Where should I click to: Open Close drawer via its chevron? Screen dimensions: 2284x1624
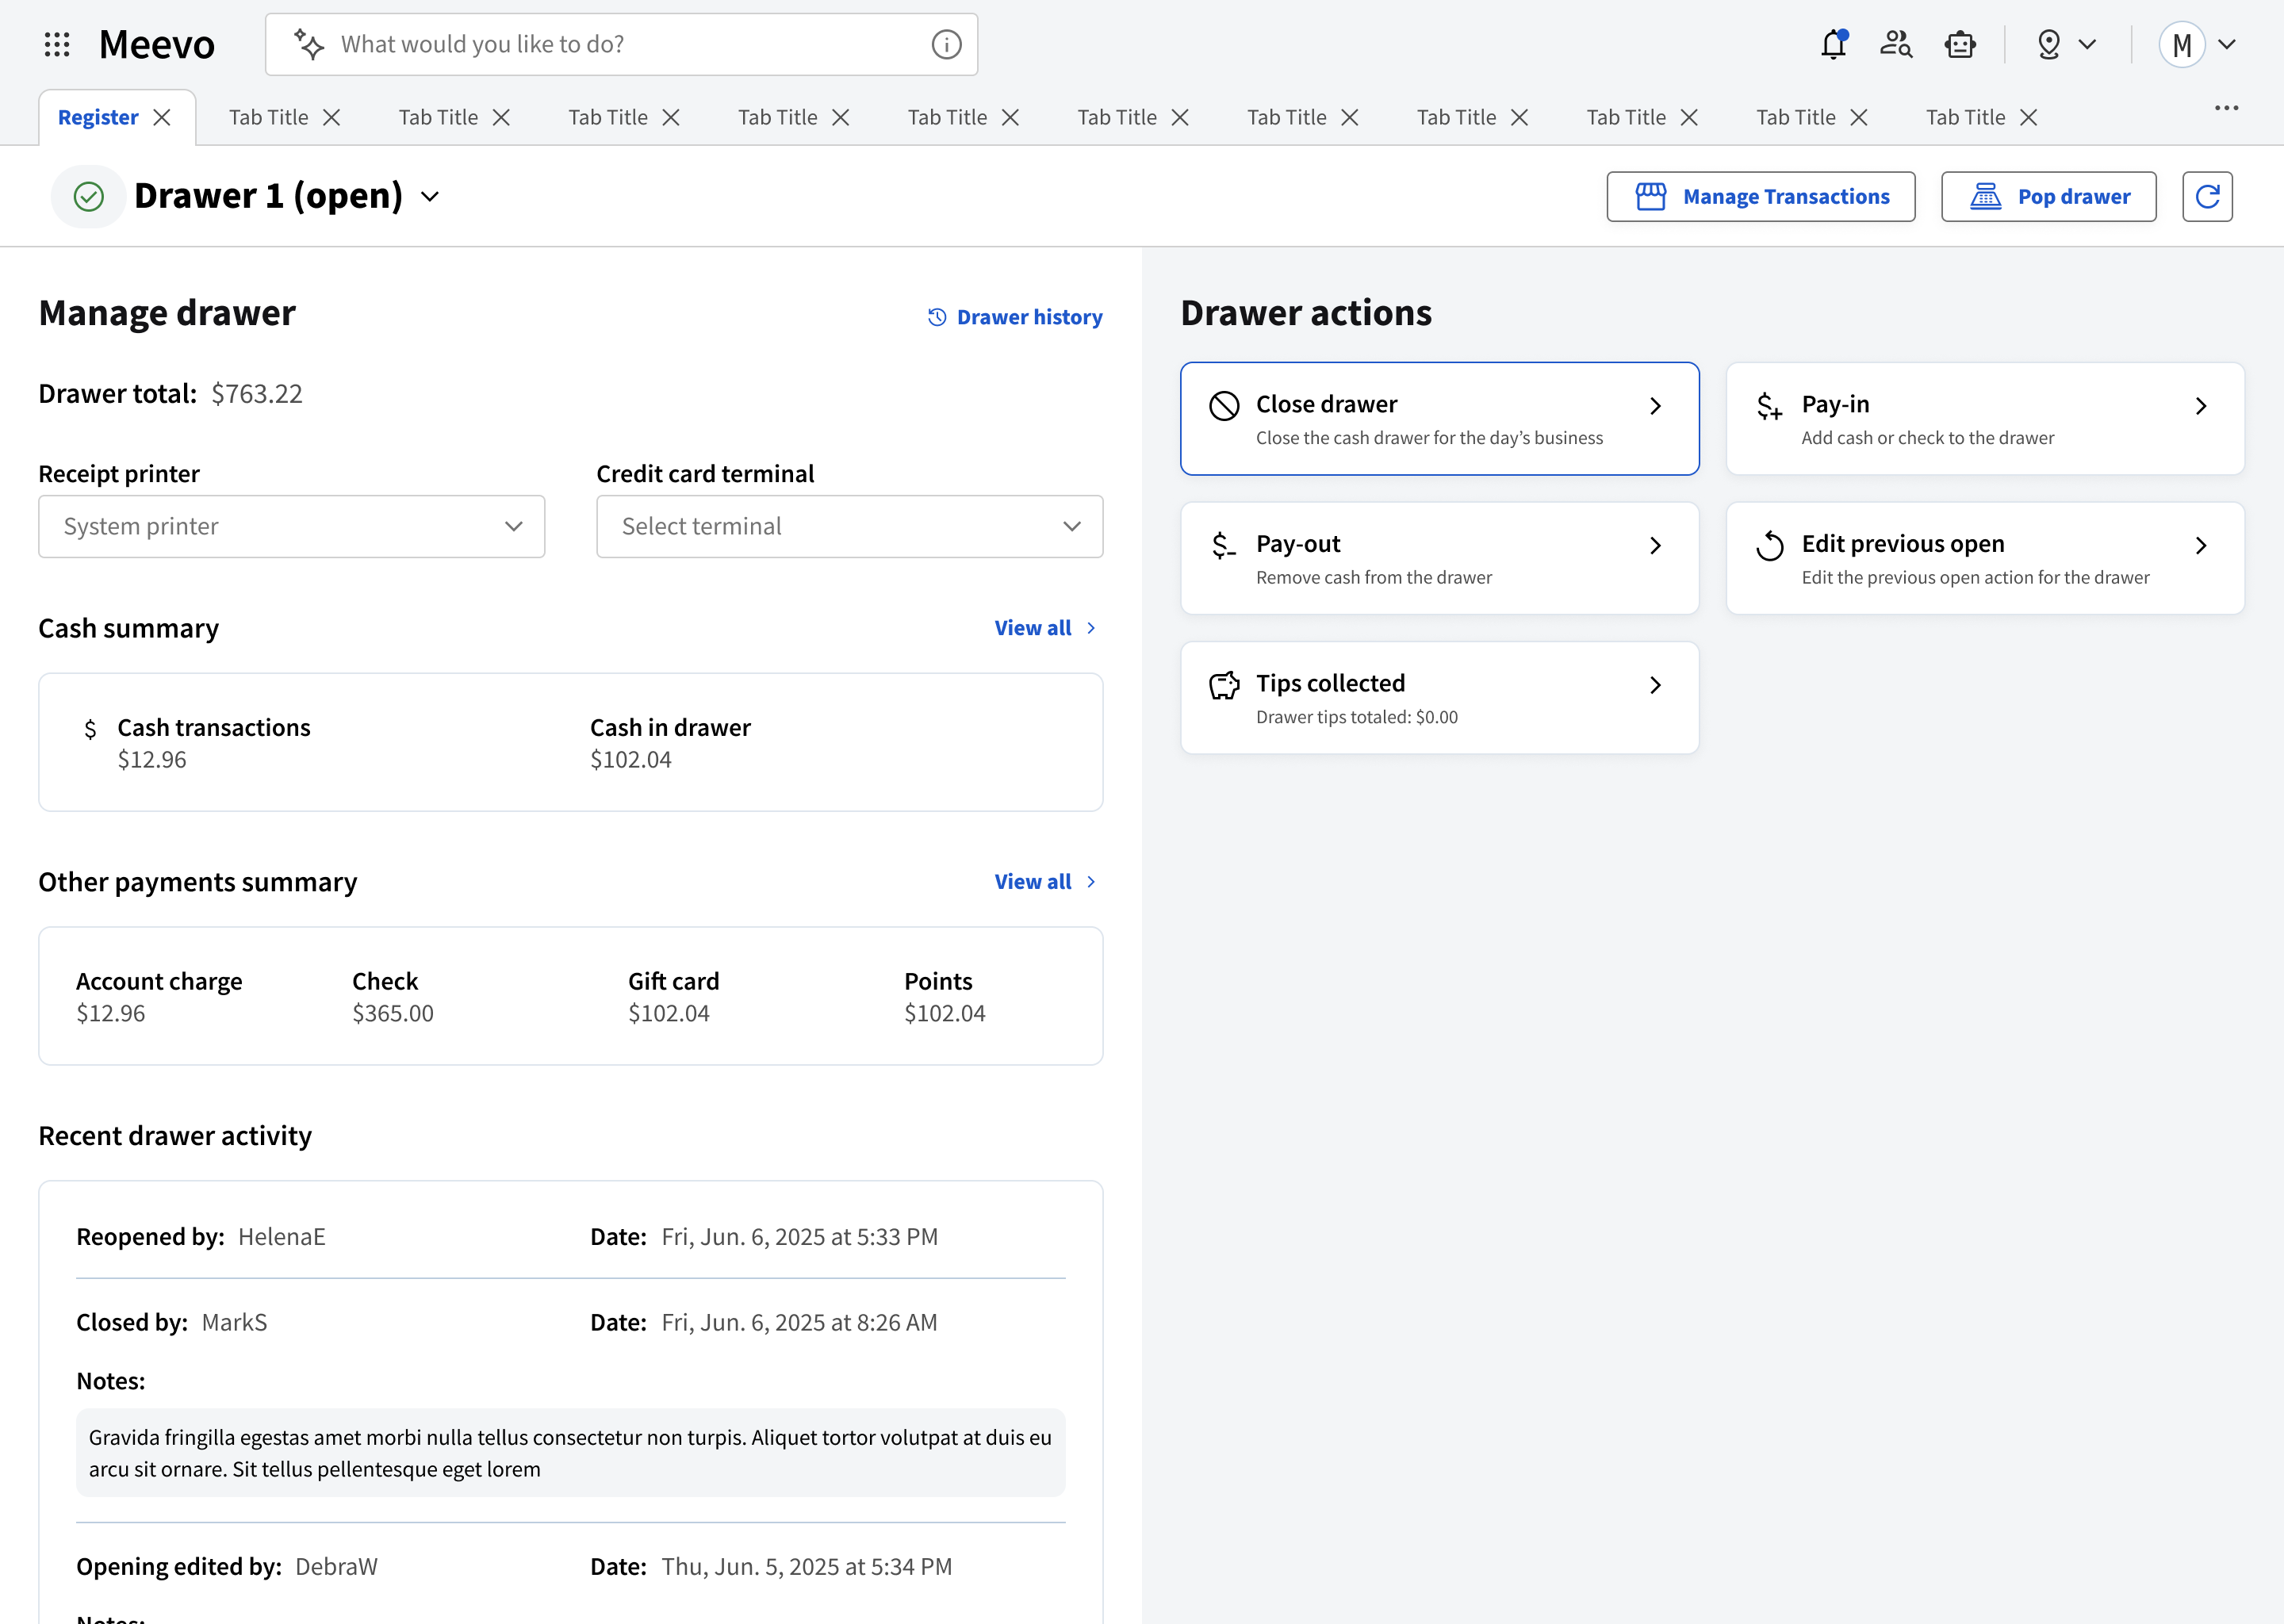point(1655,405)
